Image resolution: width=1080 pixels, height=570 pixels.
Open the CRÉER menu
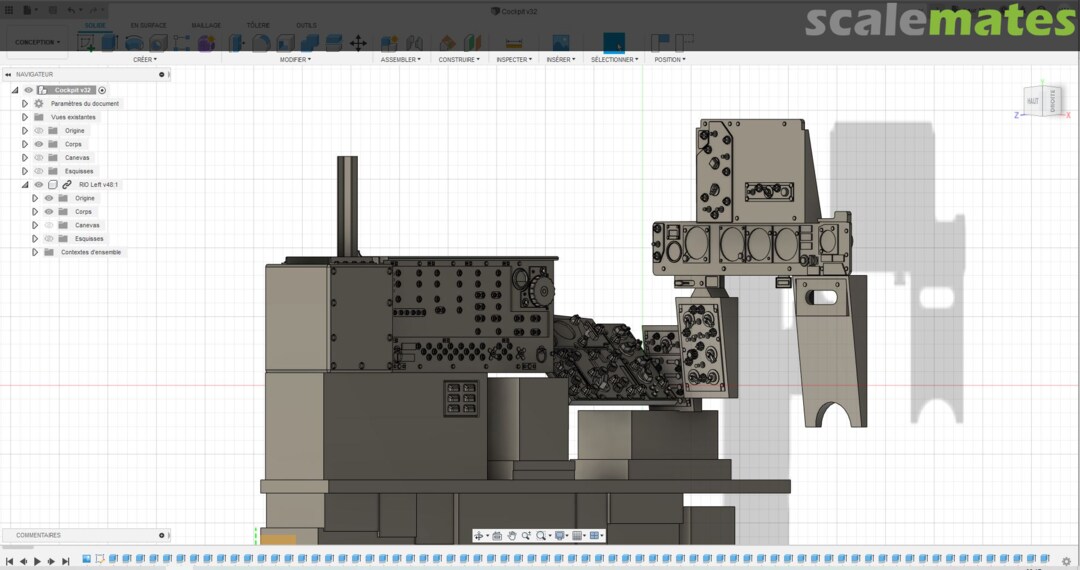click(x=145, y=60)
